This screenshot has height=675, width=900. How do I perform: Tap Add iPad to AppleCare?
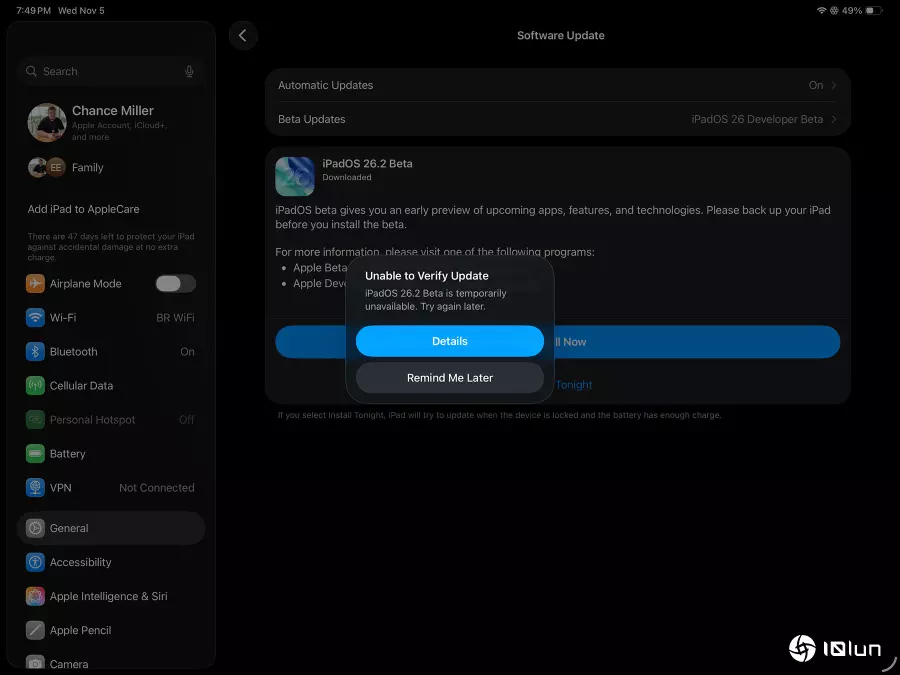(84, 209)
